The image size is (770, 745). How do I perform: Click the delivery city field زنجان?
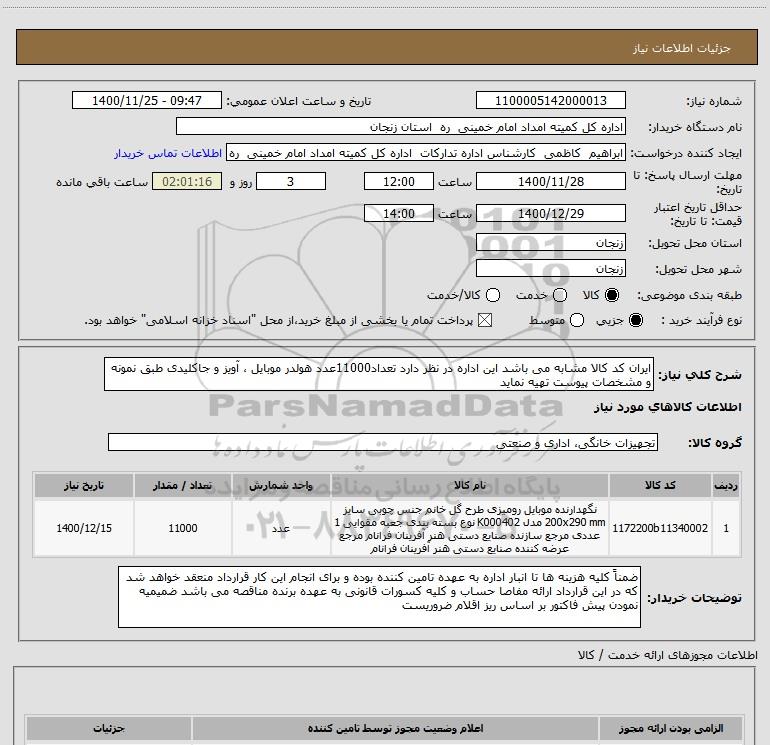550,268
